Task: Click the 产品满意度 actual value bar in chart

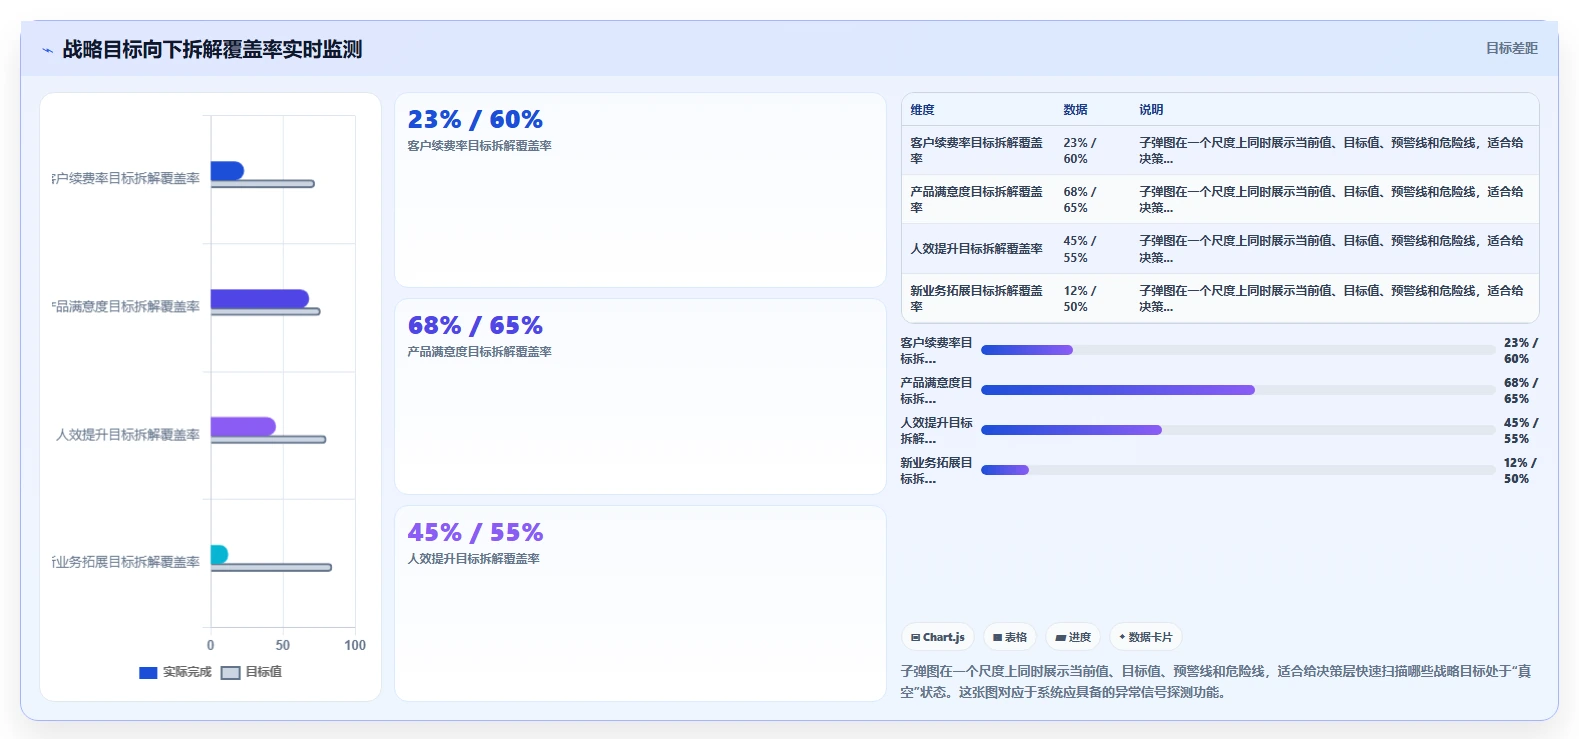Action: [x=260, y=299]
